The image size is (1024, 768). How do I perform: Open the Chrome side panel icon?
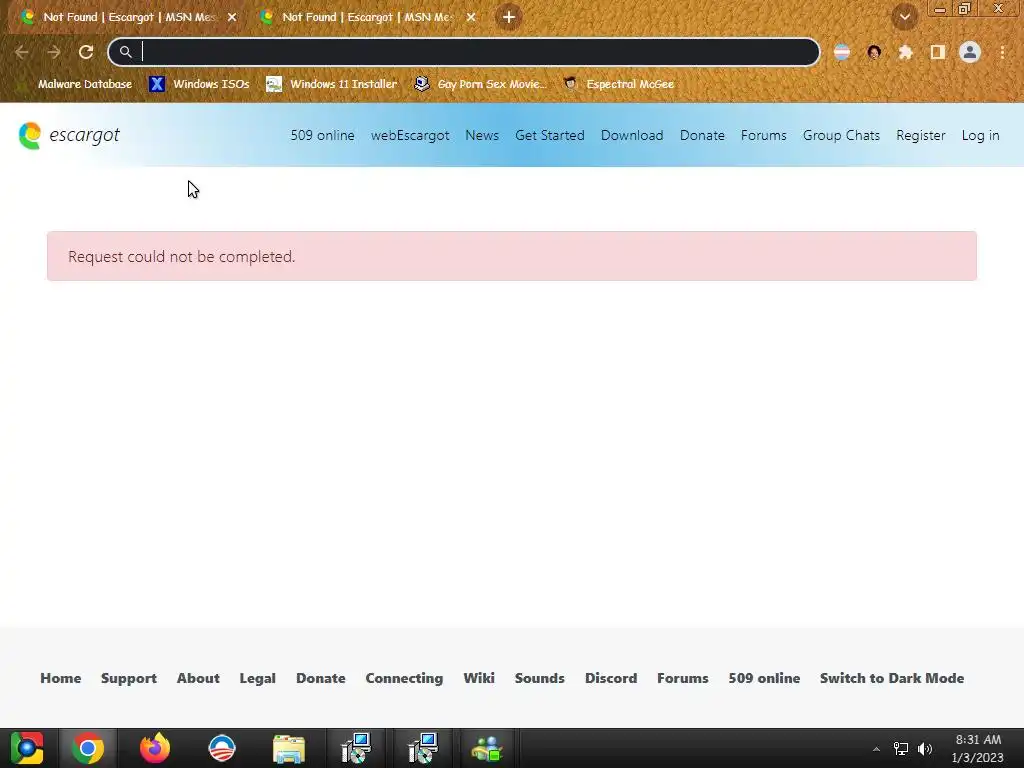click(x=938, y=52)
